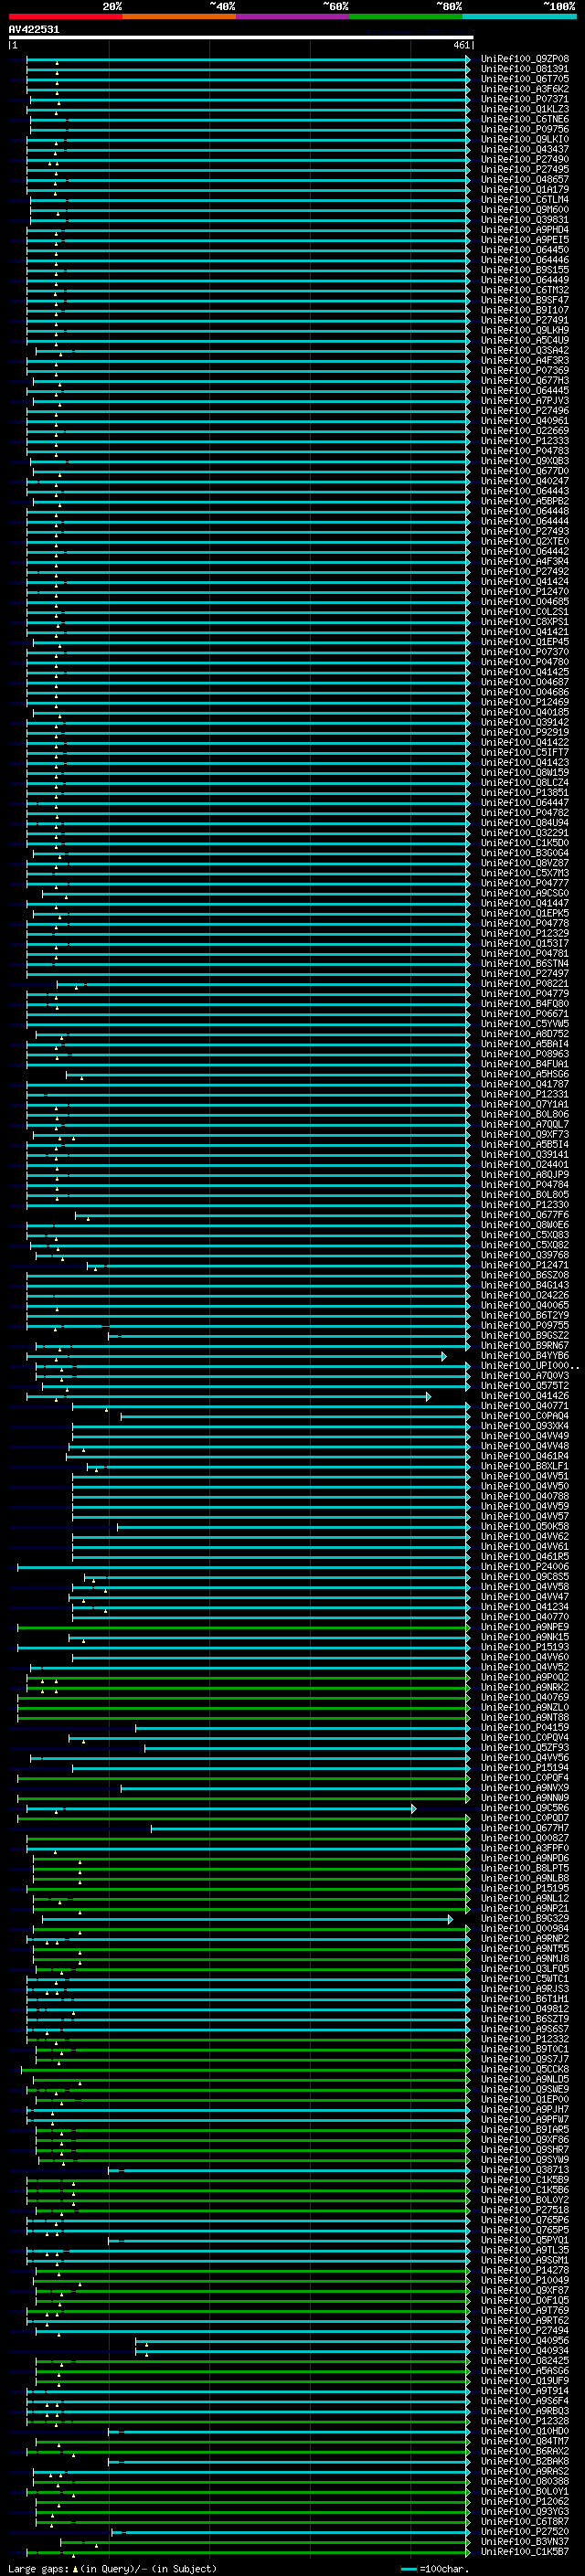The image size is (585, 2576).
Task: Open hit UniRef100_P07371
Action: tap(525, 99)
